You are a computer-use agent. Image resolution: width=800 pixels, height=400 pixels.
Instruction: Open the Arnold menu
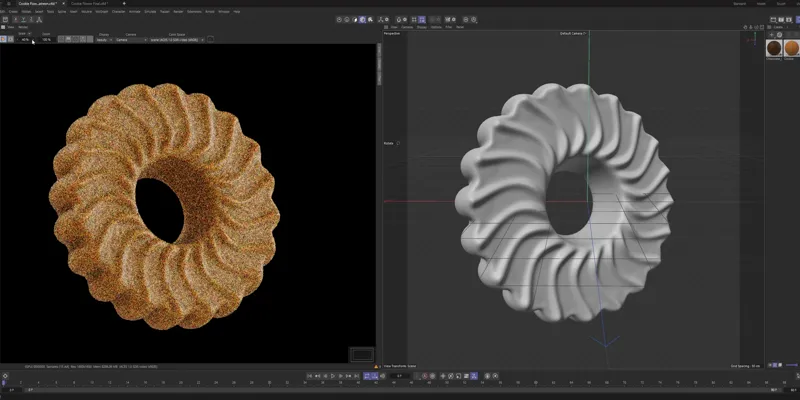tap(210, 11)
